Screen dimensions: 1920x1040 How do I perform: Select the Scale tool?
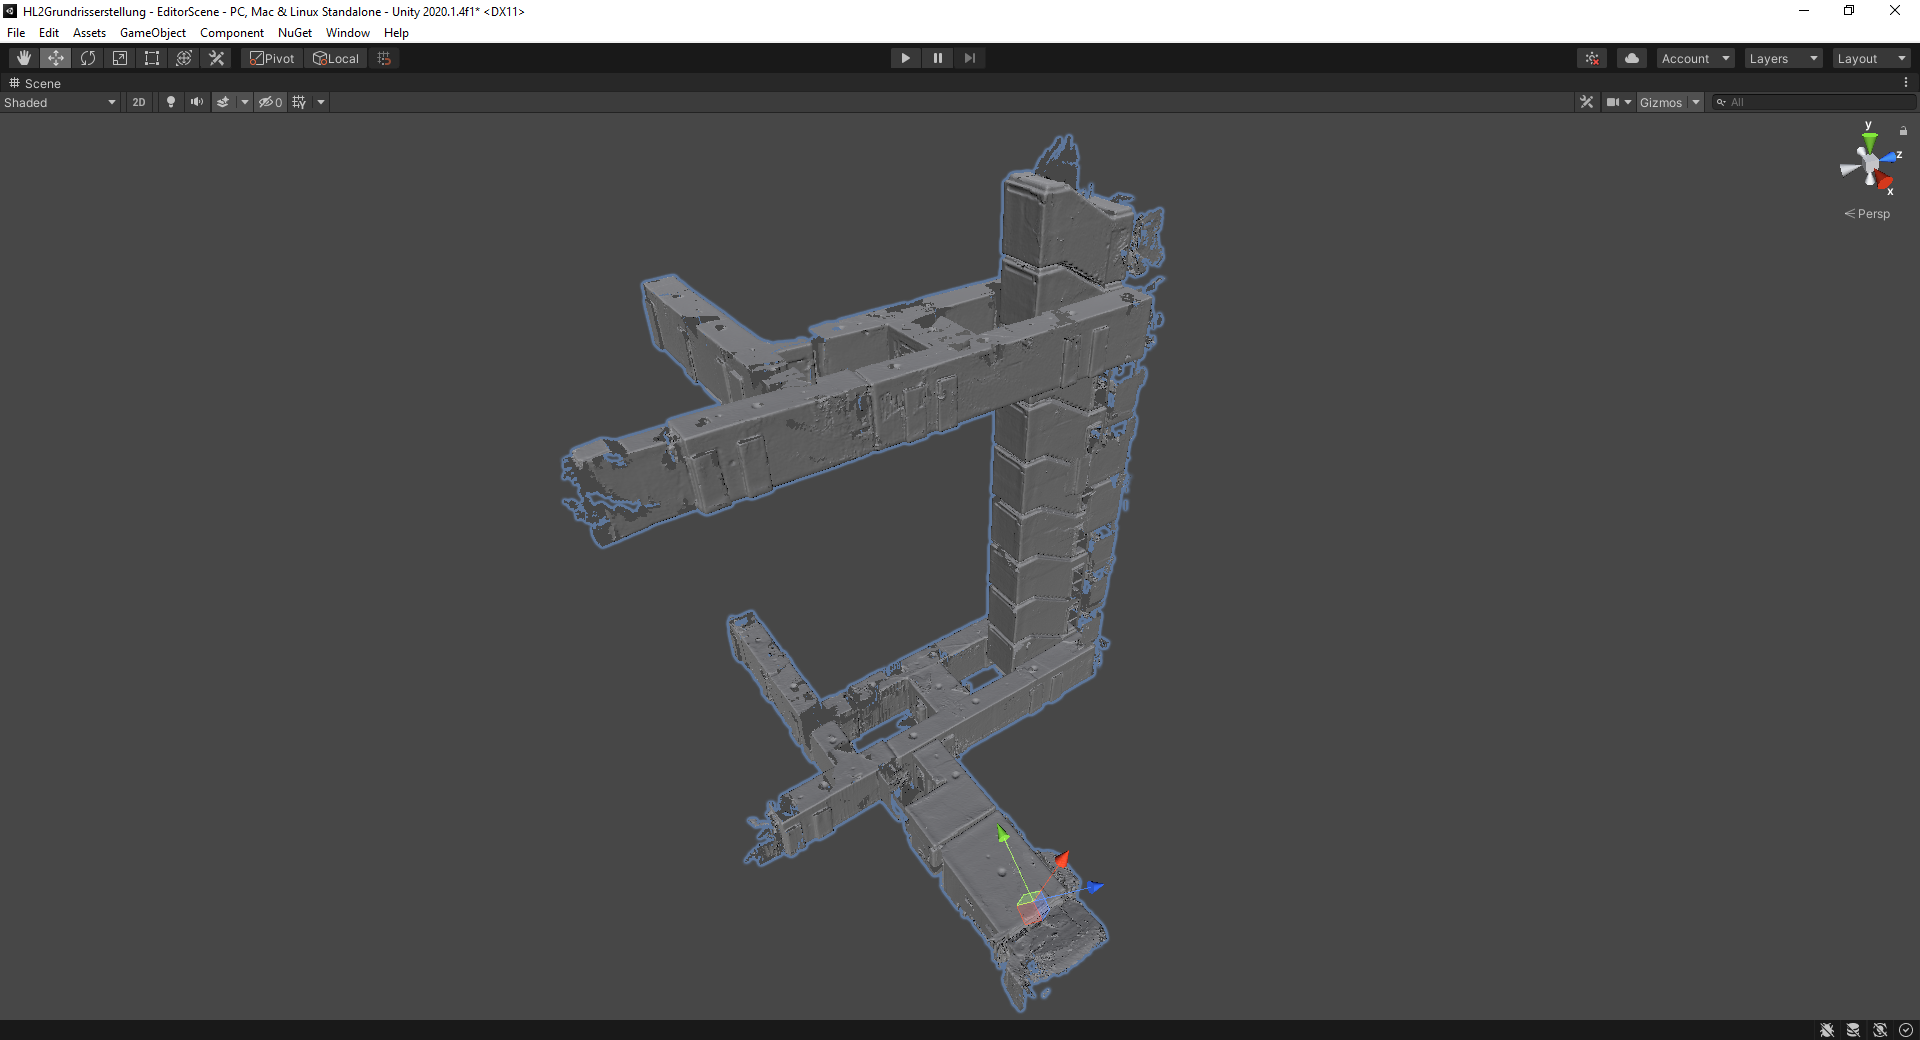pyautogui.click(x=120, y=58)
